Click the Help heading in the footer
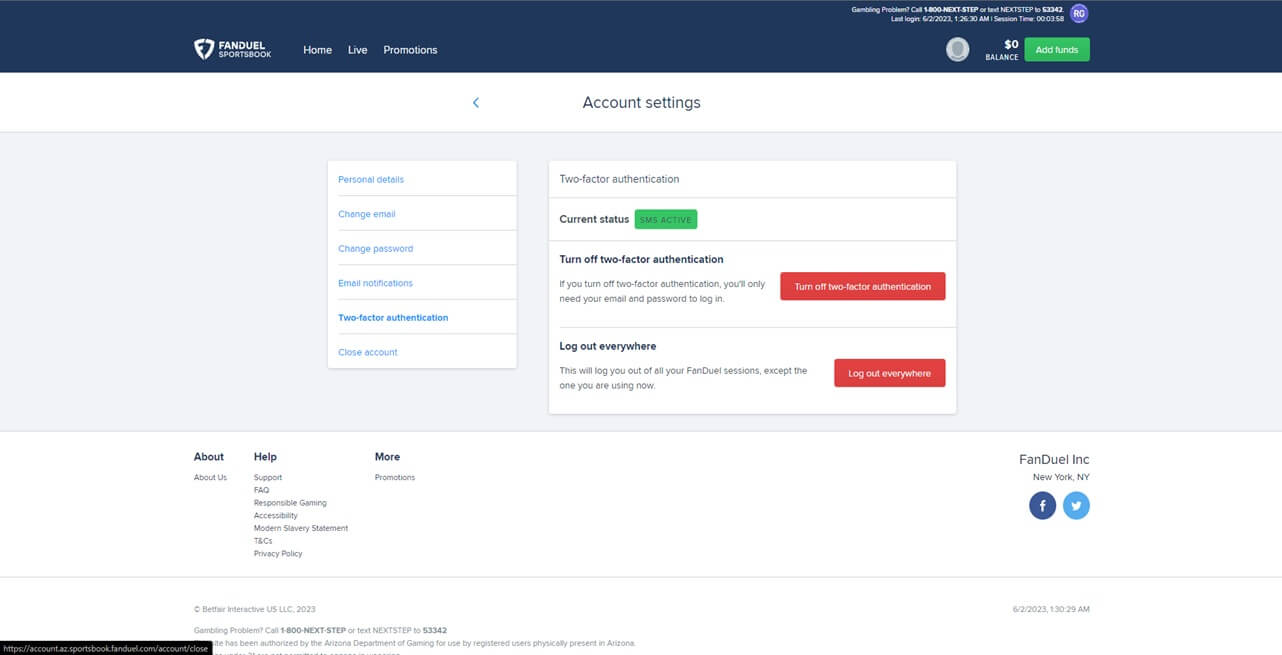The width and height of the screenshot is (1282, 655). coord(265,457)
